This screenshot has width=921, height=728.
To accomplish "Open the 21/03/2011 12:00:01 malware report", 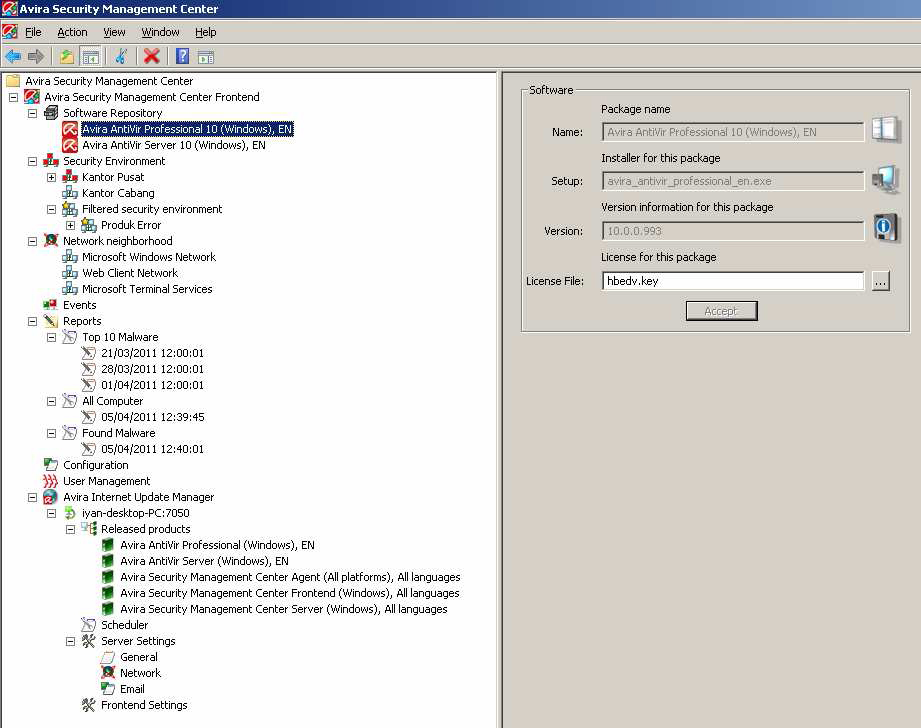I will coord(152,353).
